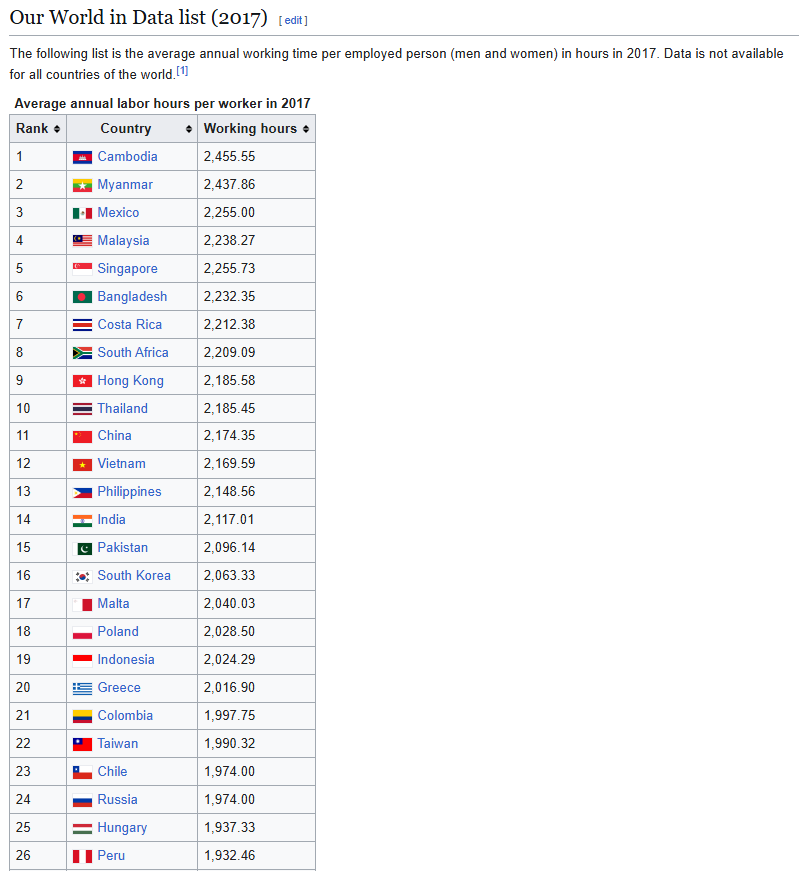800x871 pixels.
Task: Click the Indonesia flag icon
Action: [x=82, y=660]
